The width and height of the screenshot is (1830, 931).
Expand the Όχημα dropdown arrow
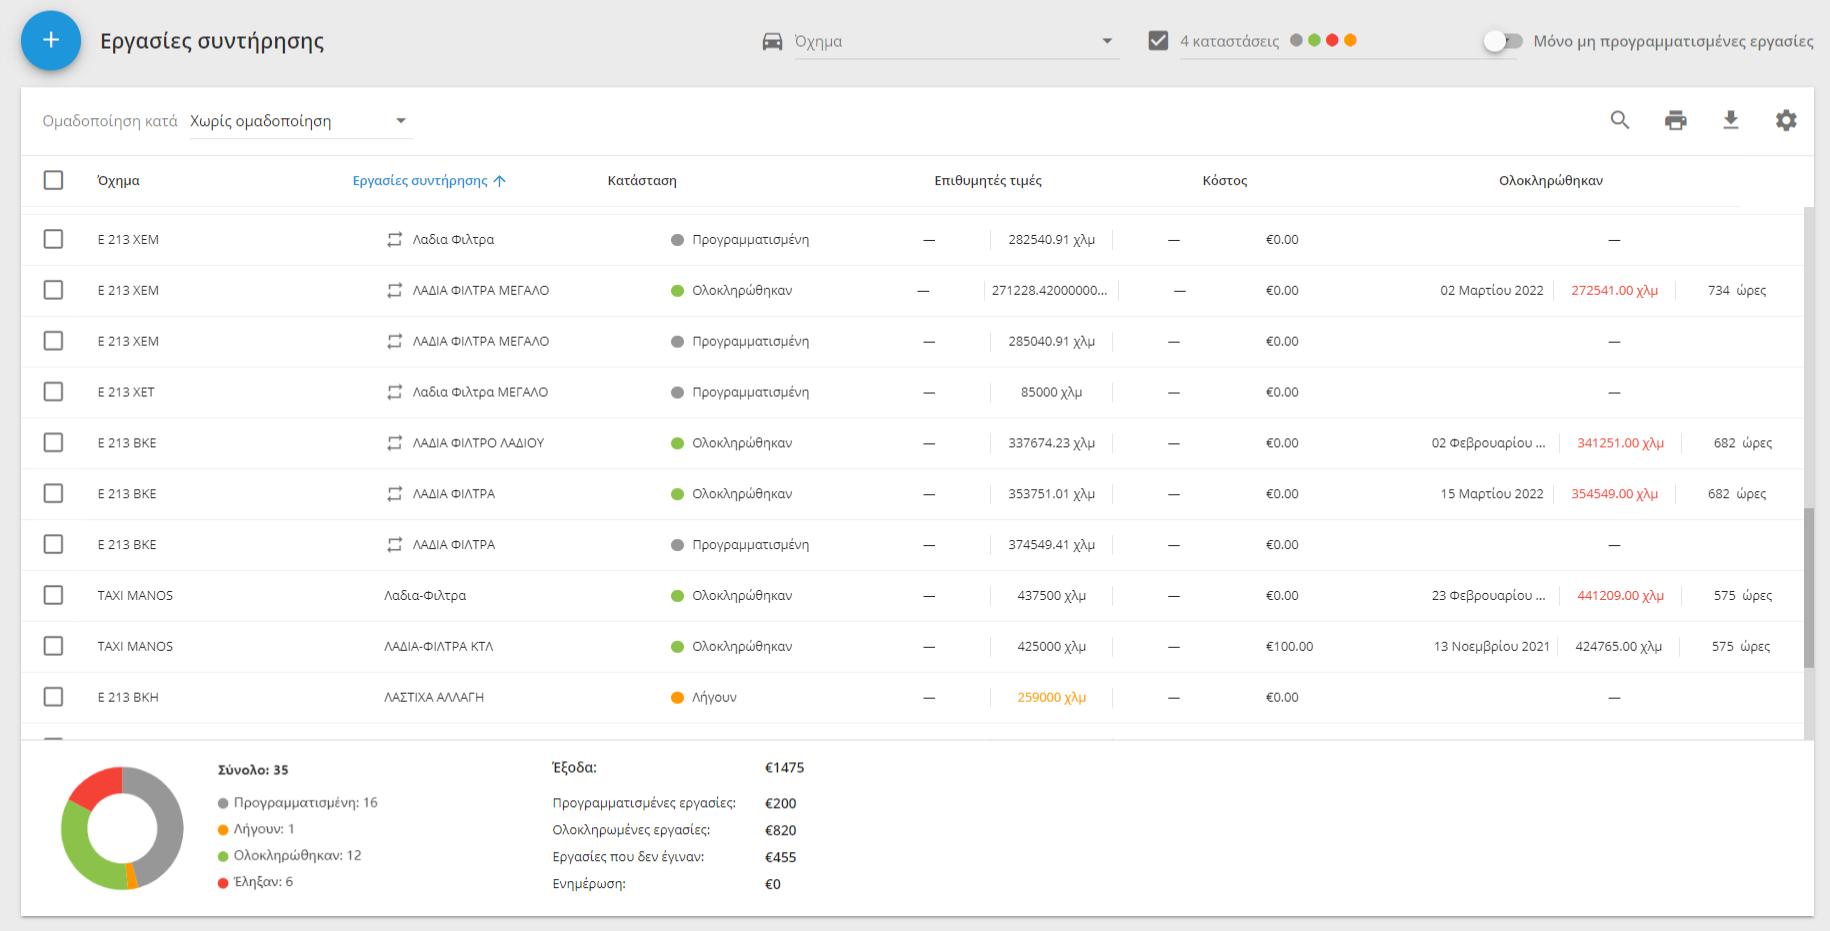tap(1107, 41)
